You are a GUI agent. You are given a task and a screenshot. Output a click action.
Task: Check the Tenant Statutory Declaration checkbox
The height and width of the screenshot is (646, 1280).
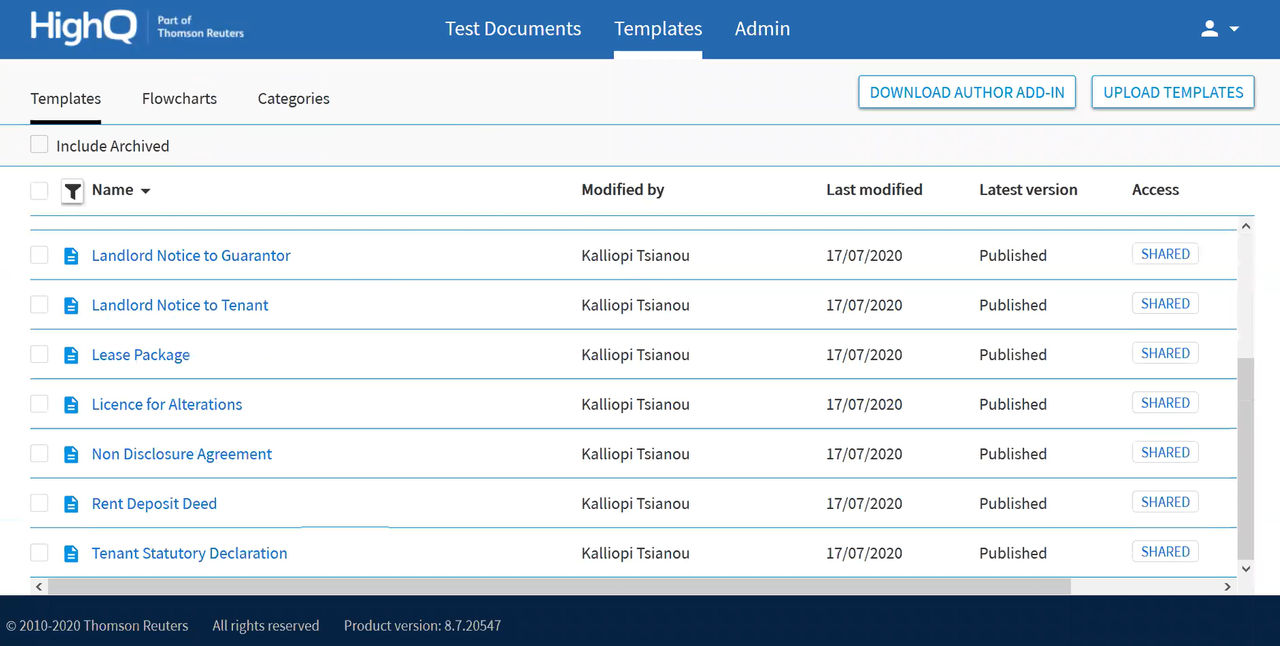(39, 552)
